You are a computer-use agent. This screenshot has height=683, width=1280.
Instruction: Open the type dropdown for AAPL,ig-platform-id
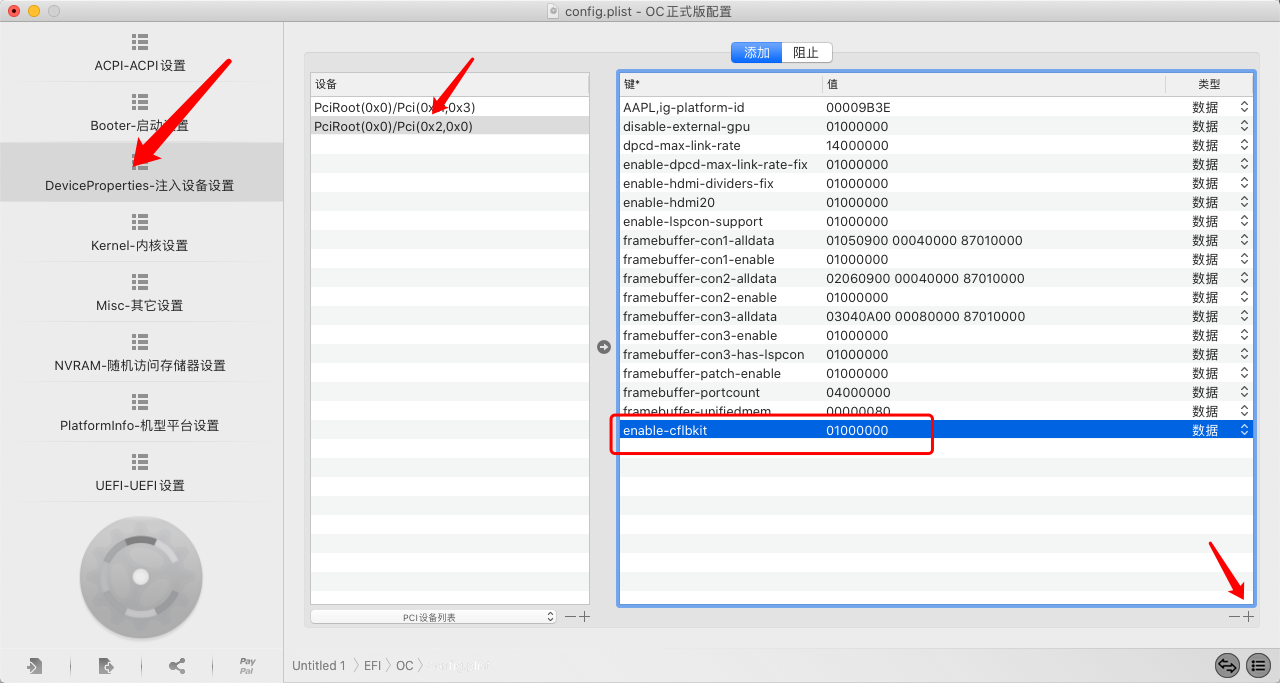(x=1244, y=107)
